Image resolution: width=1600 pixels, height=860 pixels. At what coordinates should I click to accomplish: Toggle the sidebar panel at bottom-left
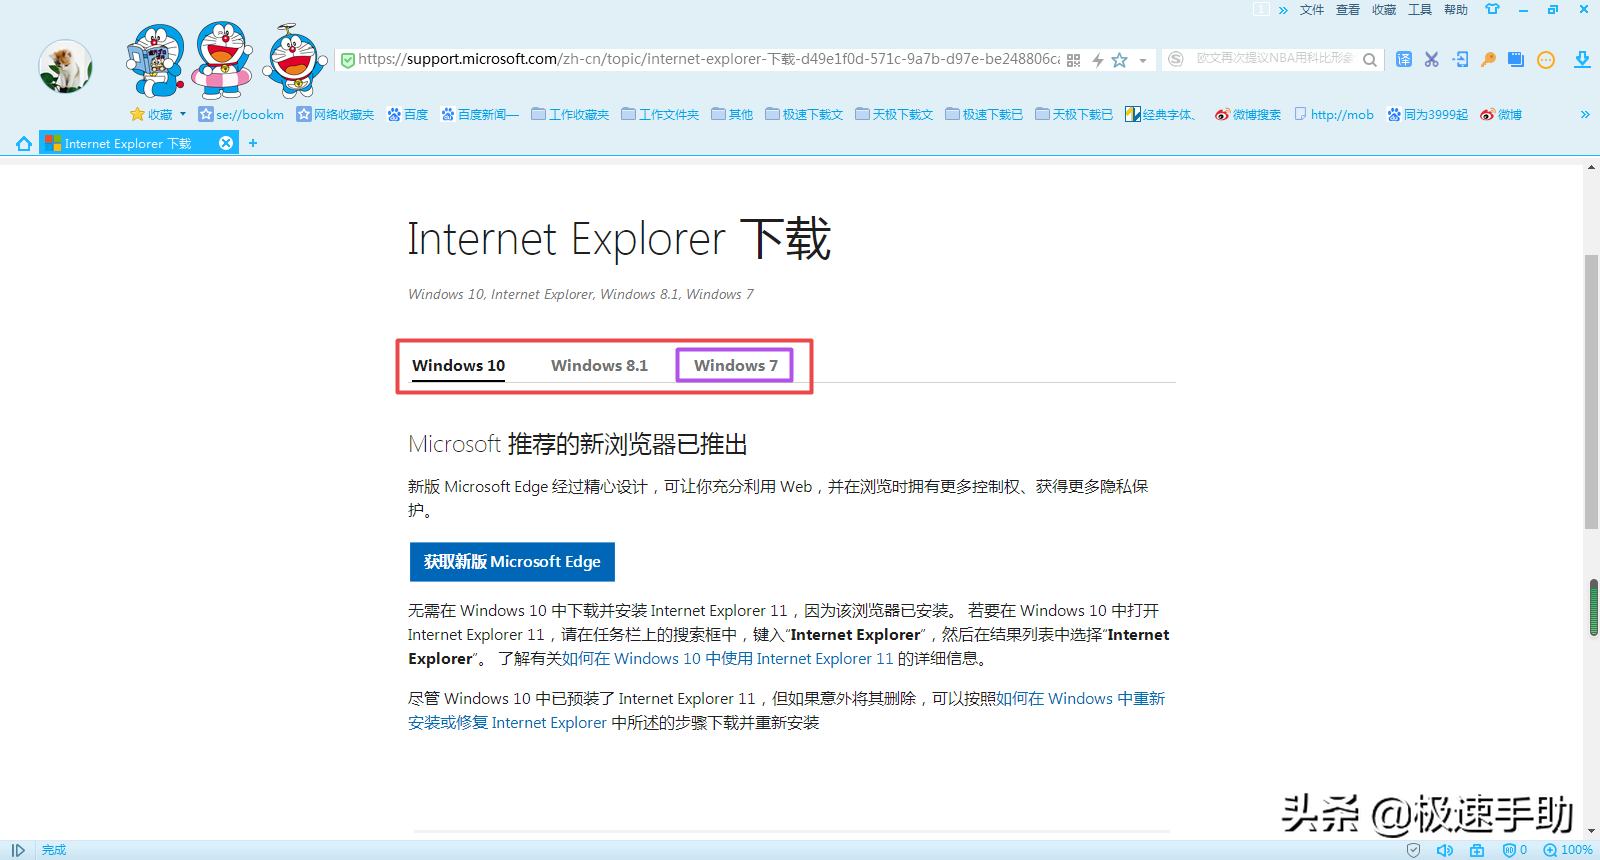[18, 850]
